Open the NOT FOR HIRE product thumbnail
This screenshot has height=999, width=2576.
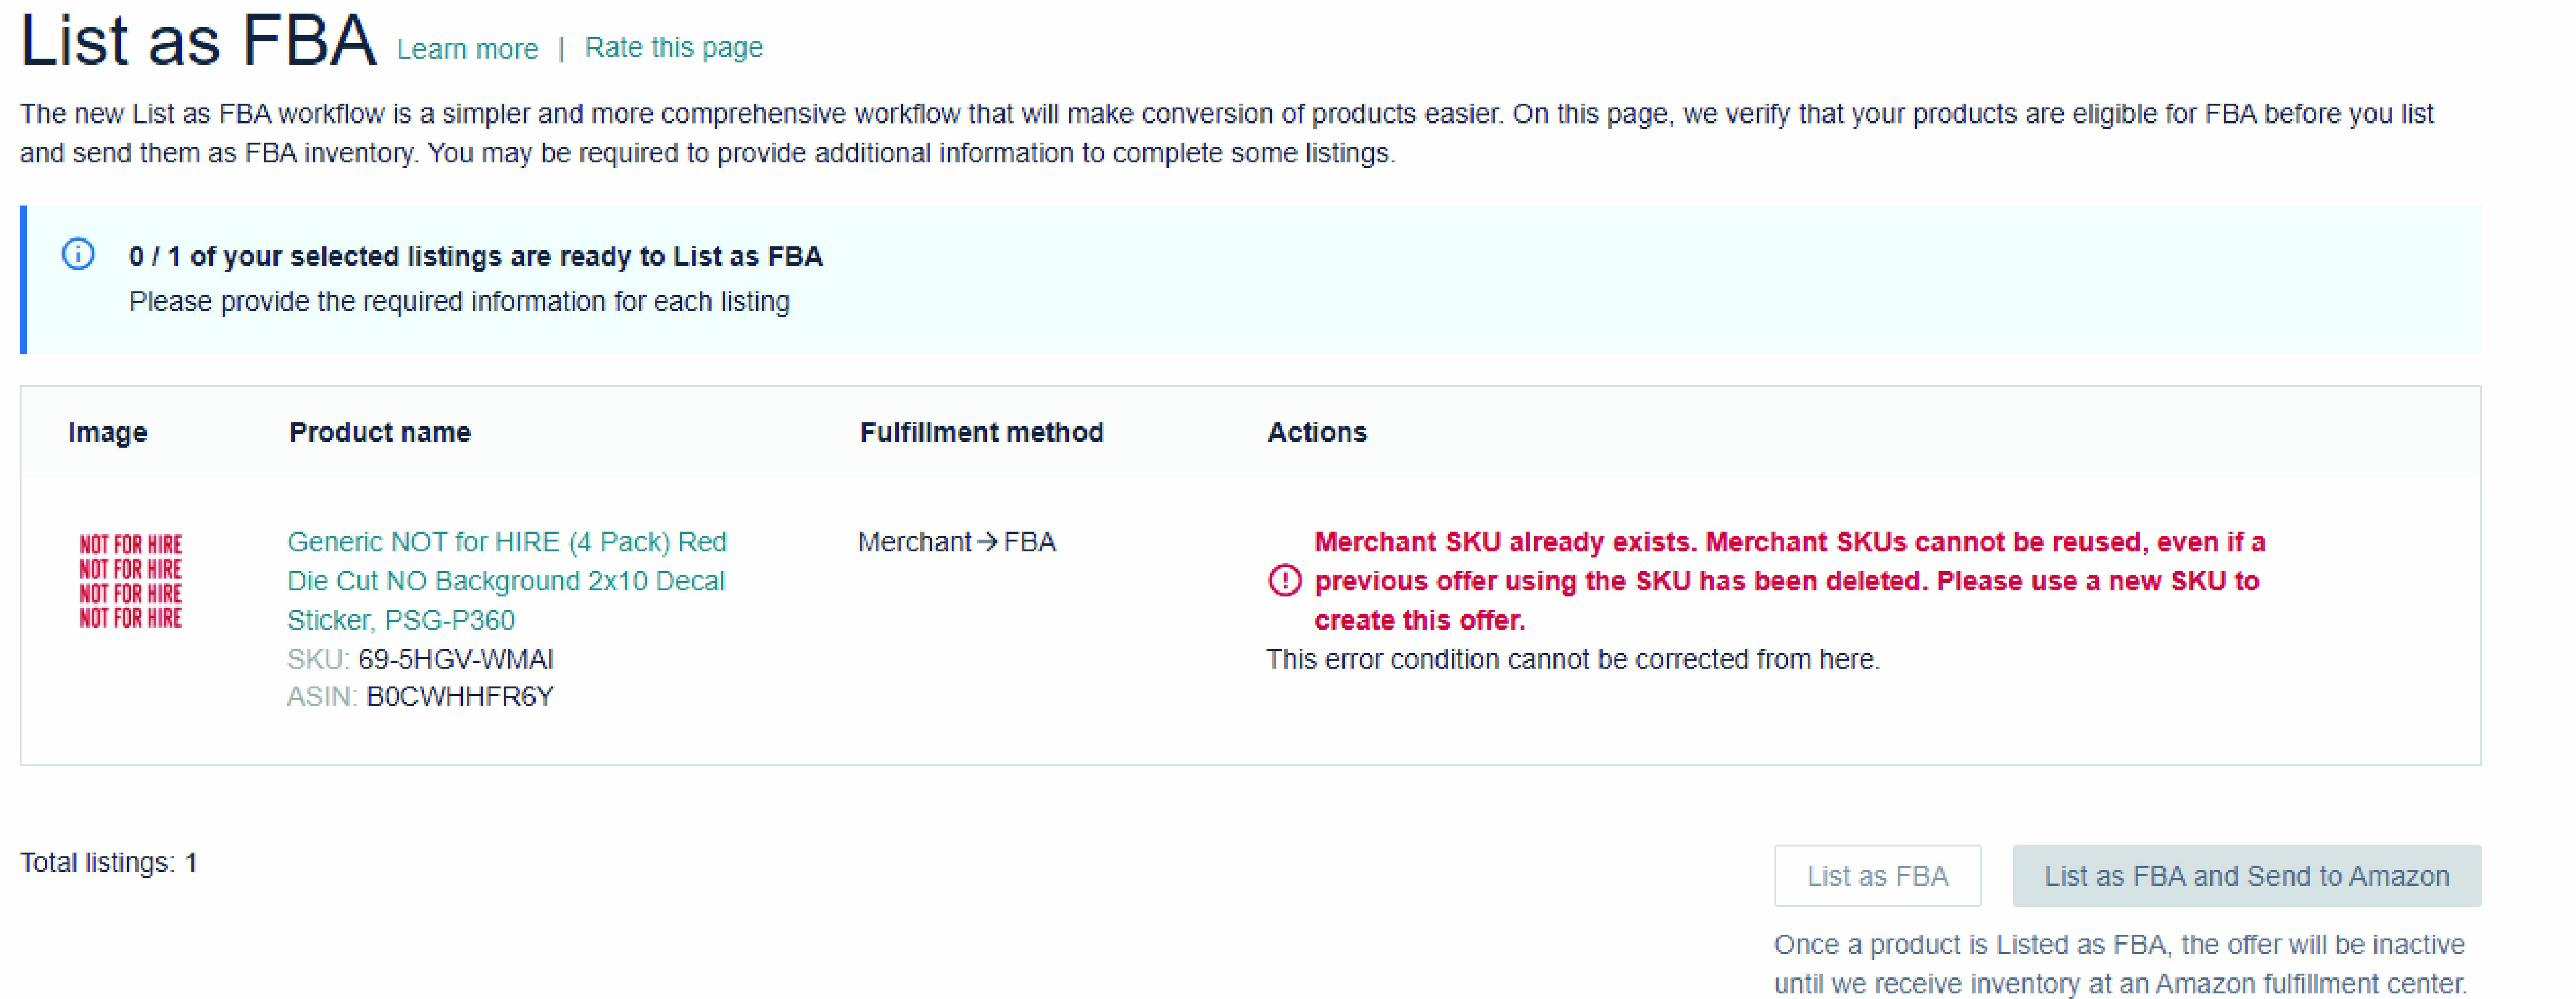click(131, 581)
